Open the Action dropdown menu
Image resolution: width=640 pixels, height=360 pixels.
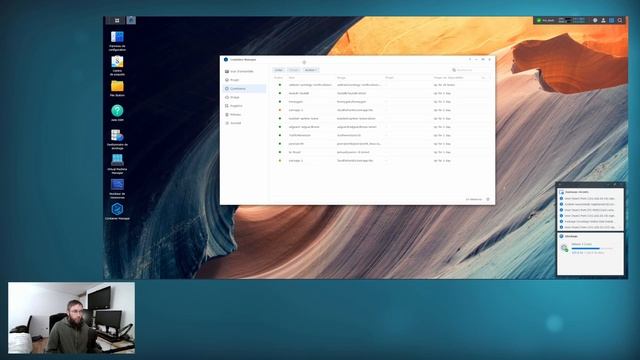(x=311, y=70)
